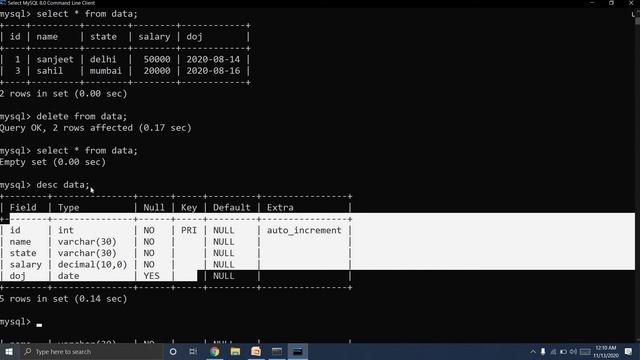Click the MySQL window title bar icon

[x=3, y=3]
